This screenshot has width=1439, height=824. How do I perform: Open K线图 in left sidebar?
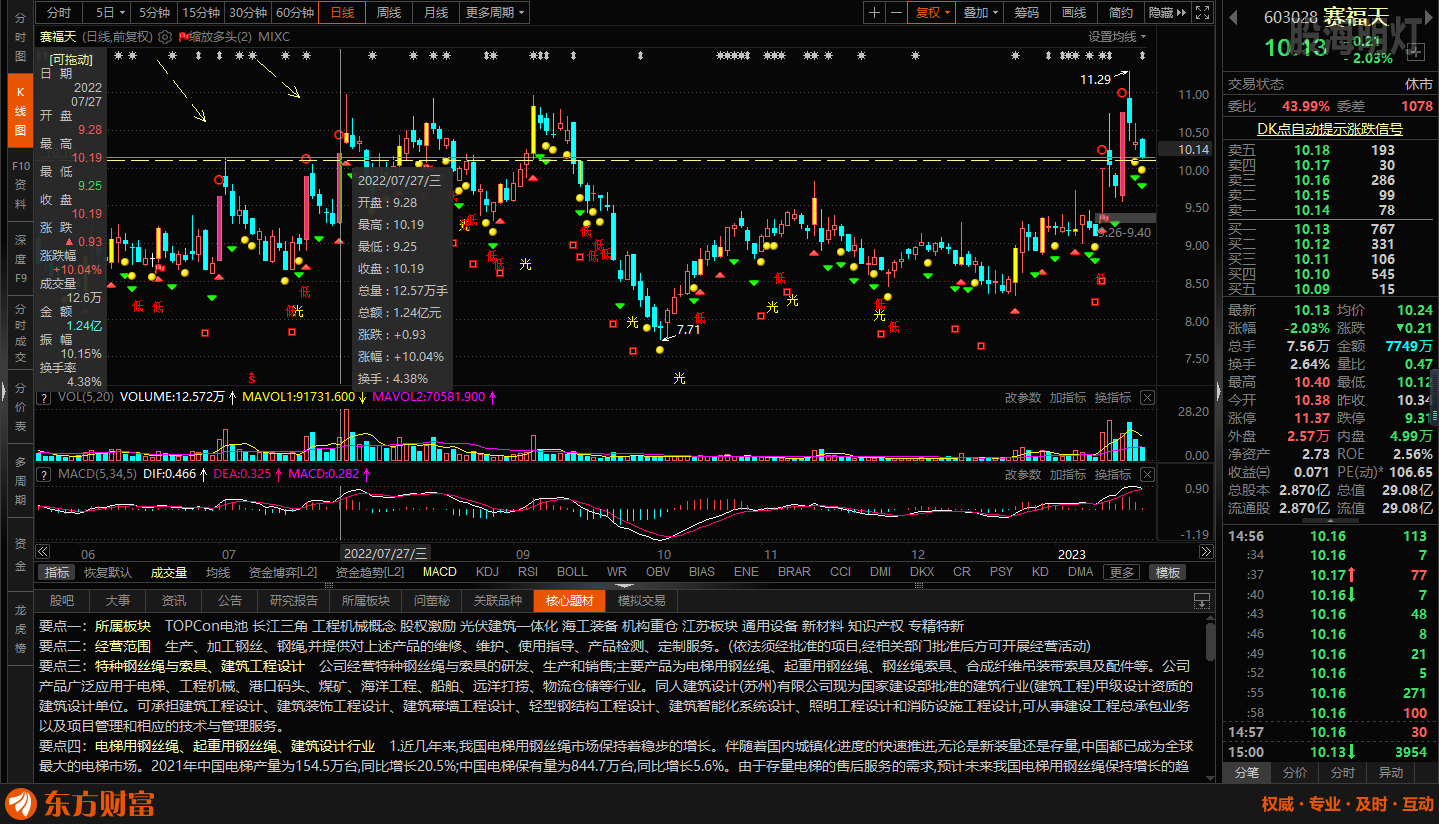point(20,110)
